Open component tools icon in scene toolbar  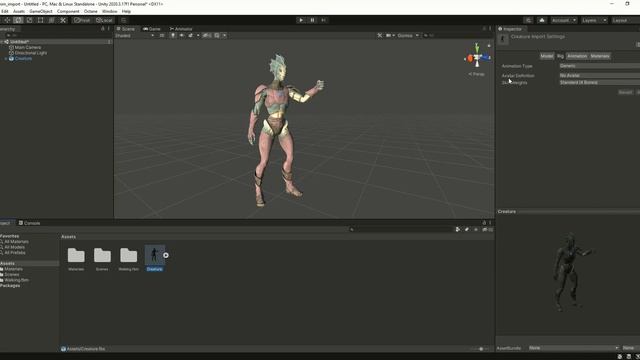pyautogui.click(x=380, y=36)
